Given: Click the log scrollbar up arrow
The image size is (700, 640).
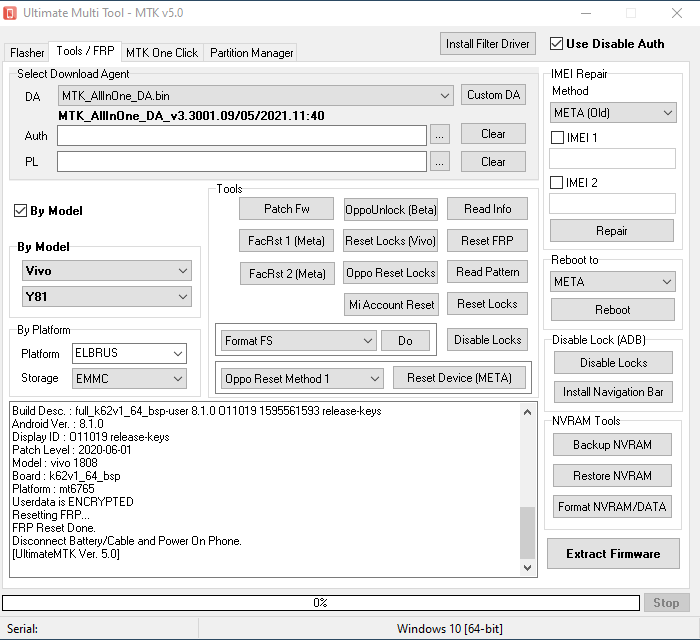Looking at the screenshot, I should (527, 412).
